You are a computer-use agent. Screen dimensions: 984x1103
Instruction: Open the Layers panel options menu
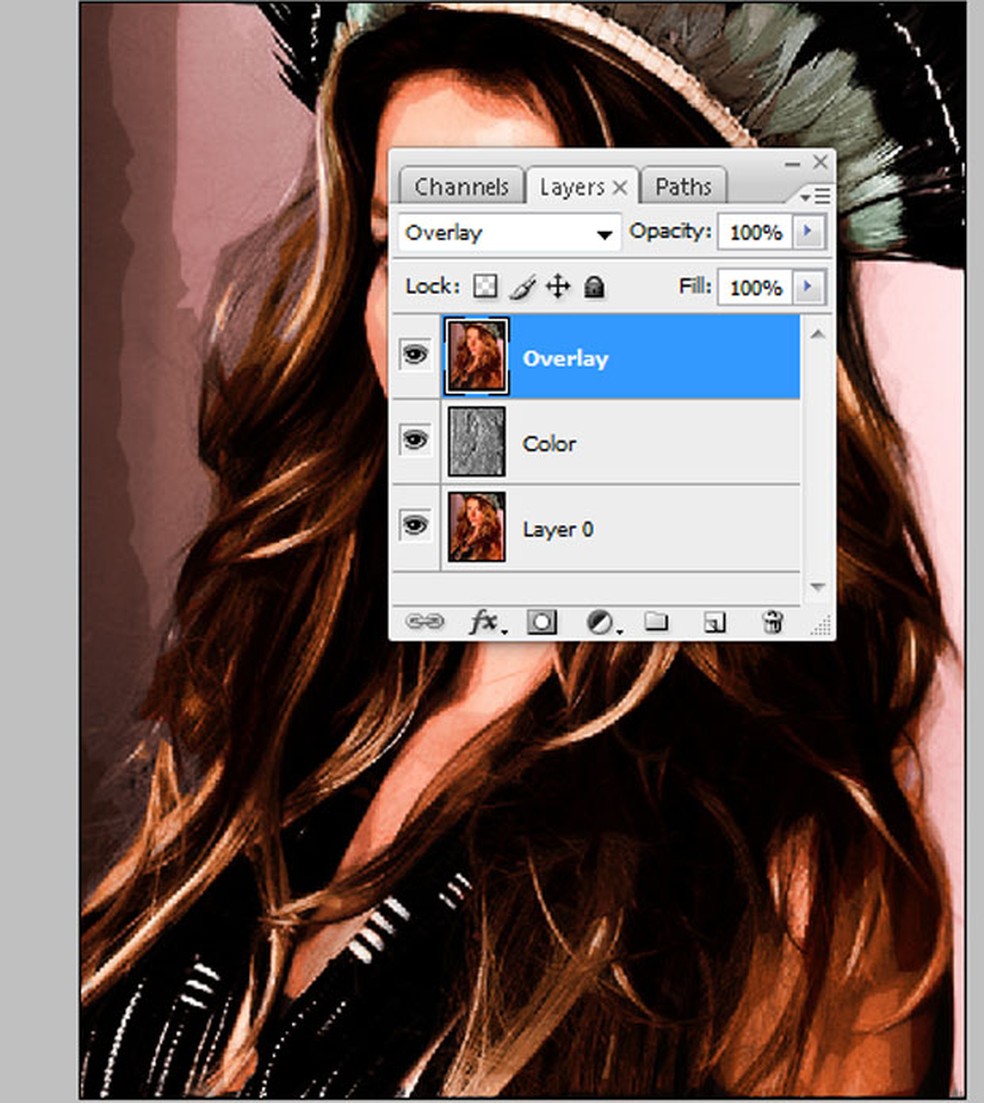click(816, 196)
